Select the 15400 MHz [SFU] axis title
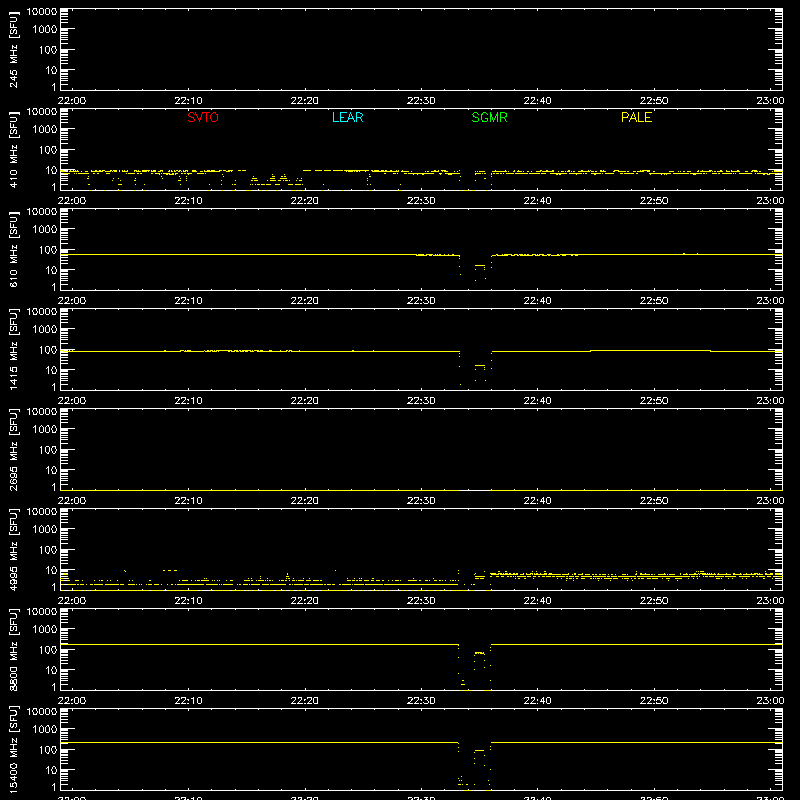The width and height of the screenshot is (800, 800). (13, 750)
